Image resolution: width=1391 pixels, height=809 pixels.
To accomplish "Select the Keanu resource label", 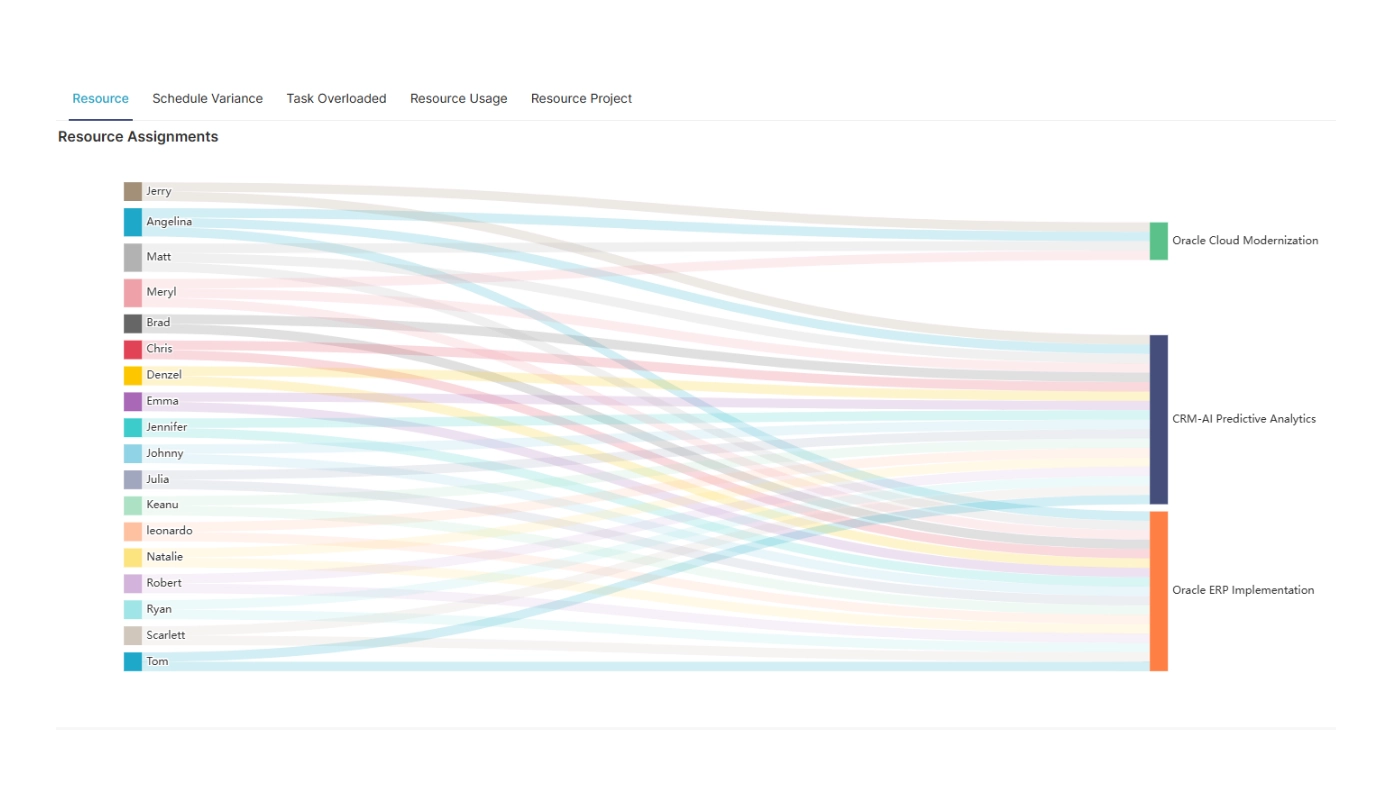I will [x=162, y=505].
